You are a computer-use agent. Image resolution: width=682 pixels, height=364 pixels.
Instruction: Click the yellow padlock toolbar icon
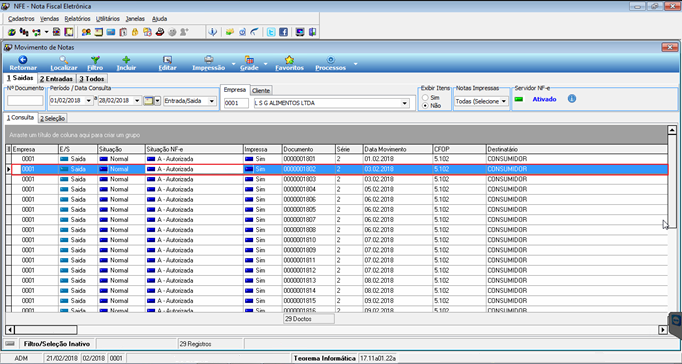(135, 32)
